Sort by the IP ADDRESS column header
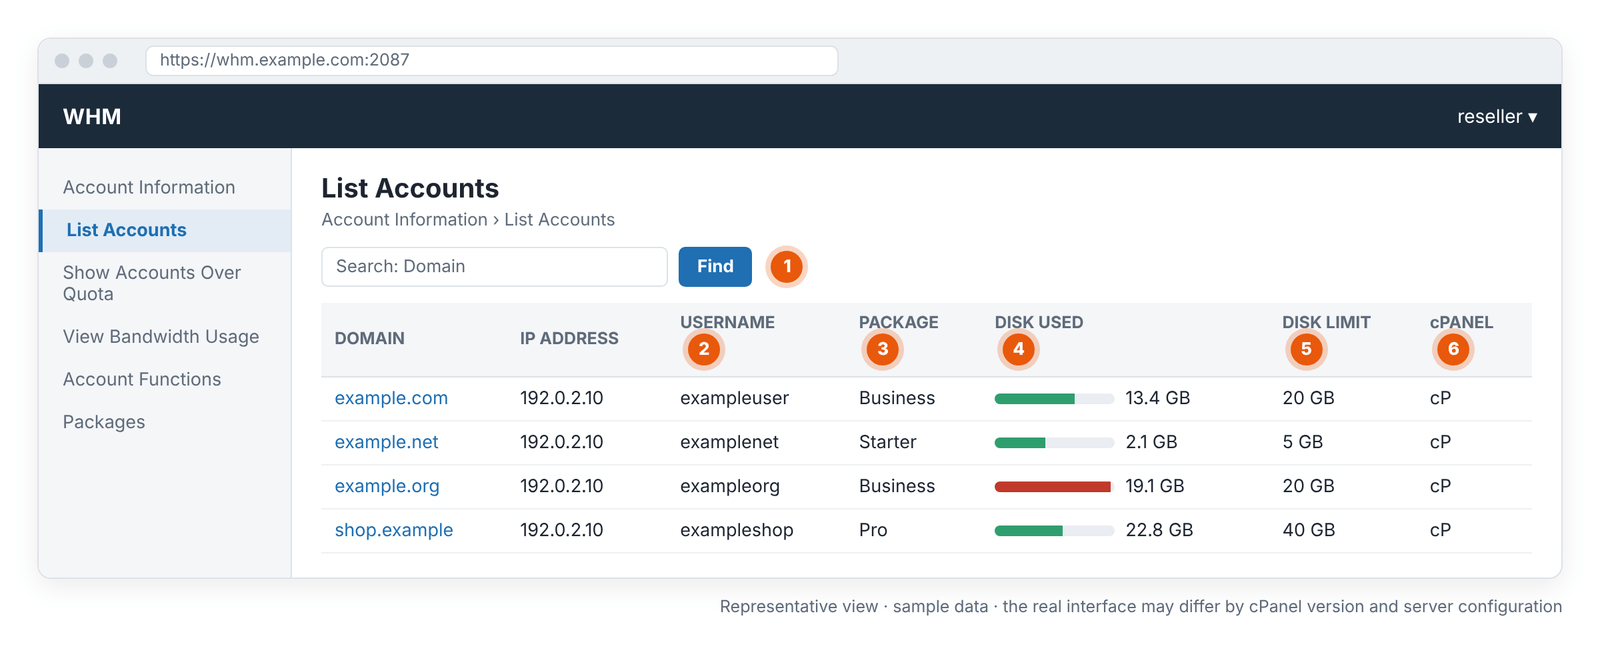This screenshot has width=1600, height=655. (569, 339)
